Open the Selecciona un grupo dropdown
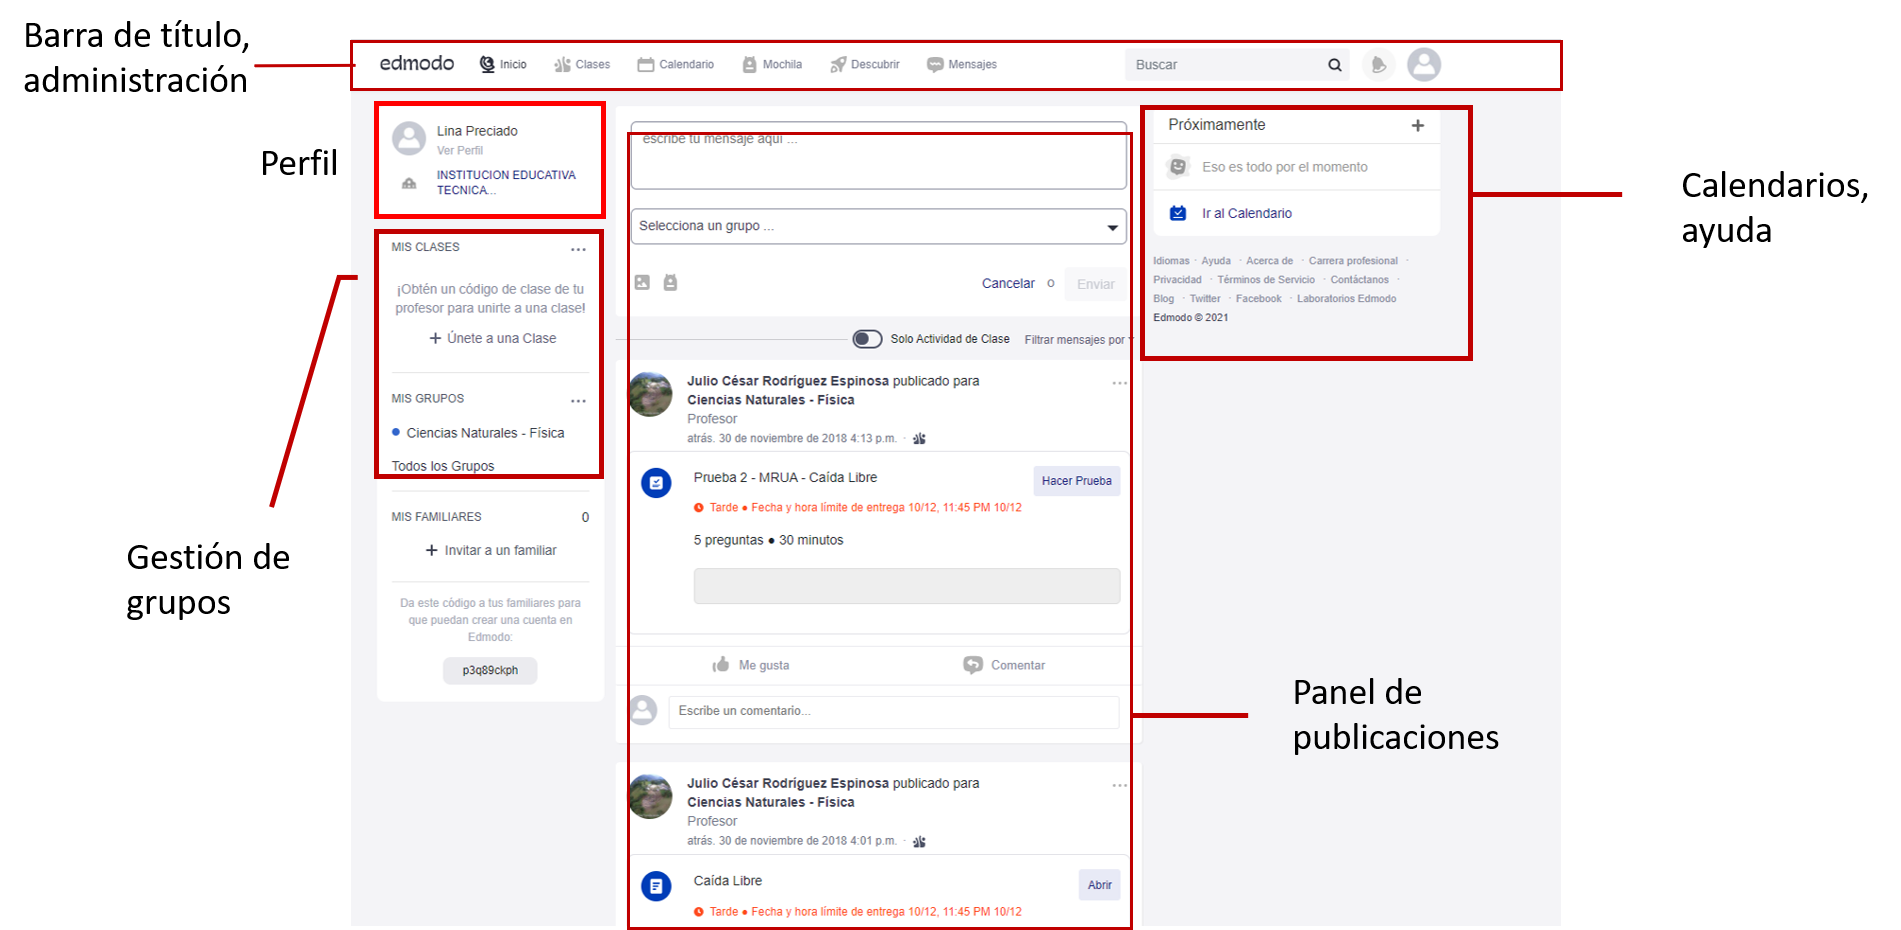 [x=877, y=226]
